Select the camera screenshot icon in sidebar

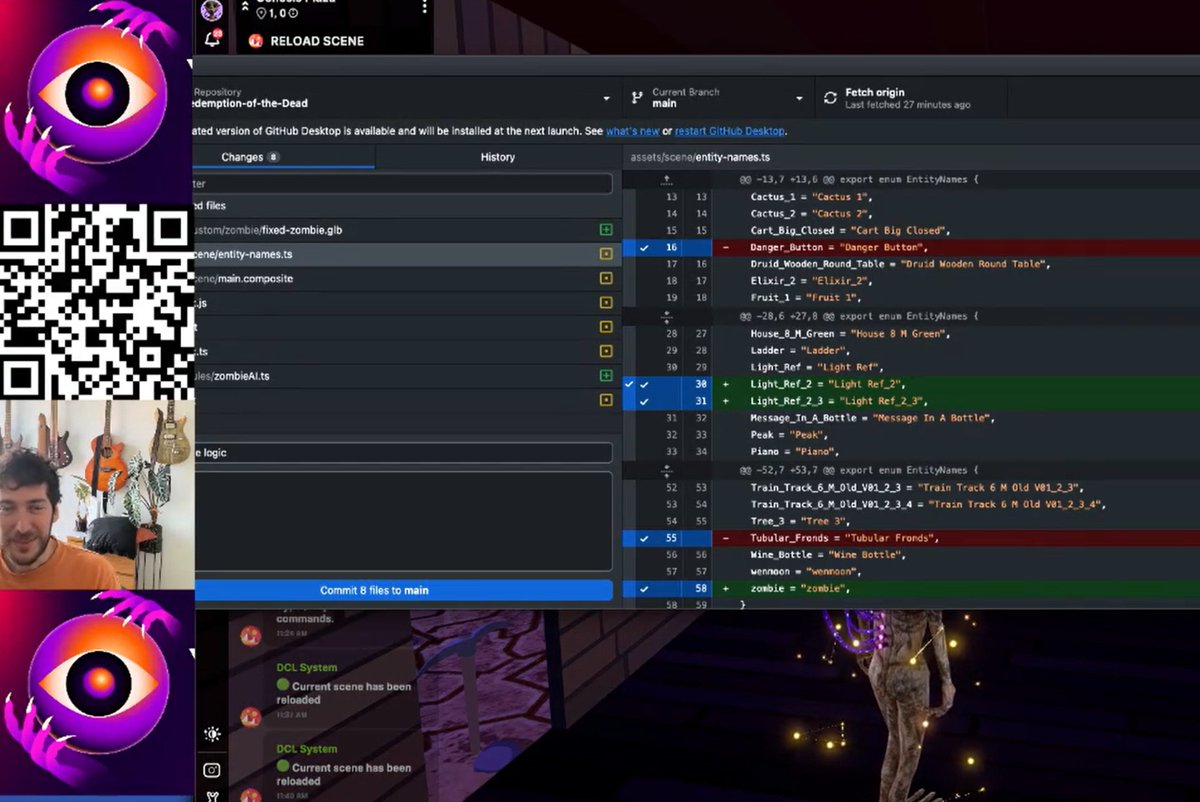coord(212,769)
